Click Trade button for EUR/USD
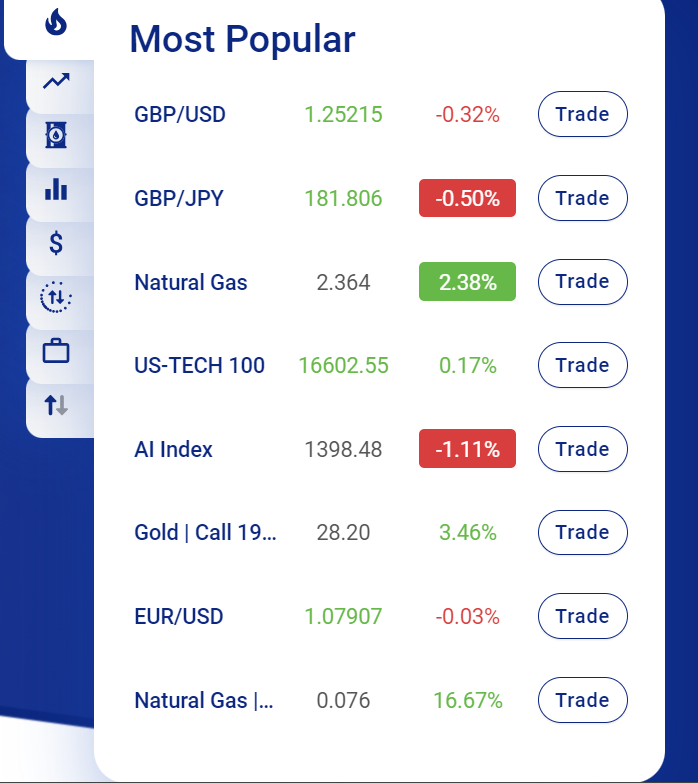Image resolution: width=698 pixels, height=783 pixels. click(582, 616)
